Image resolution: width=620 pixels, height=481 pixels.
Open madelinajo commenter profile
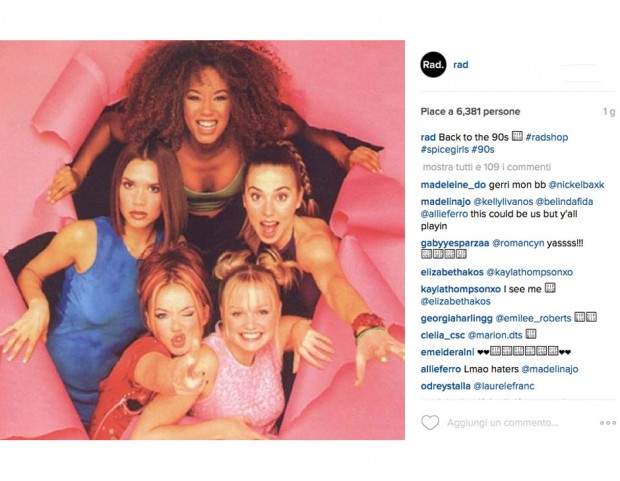446,202
